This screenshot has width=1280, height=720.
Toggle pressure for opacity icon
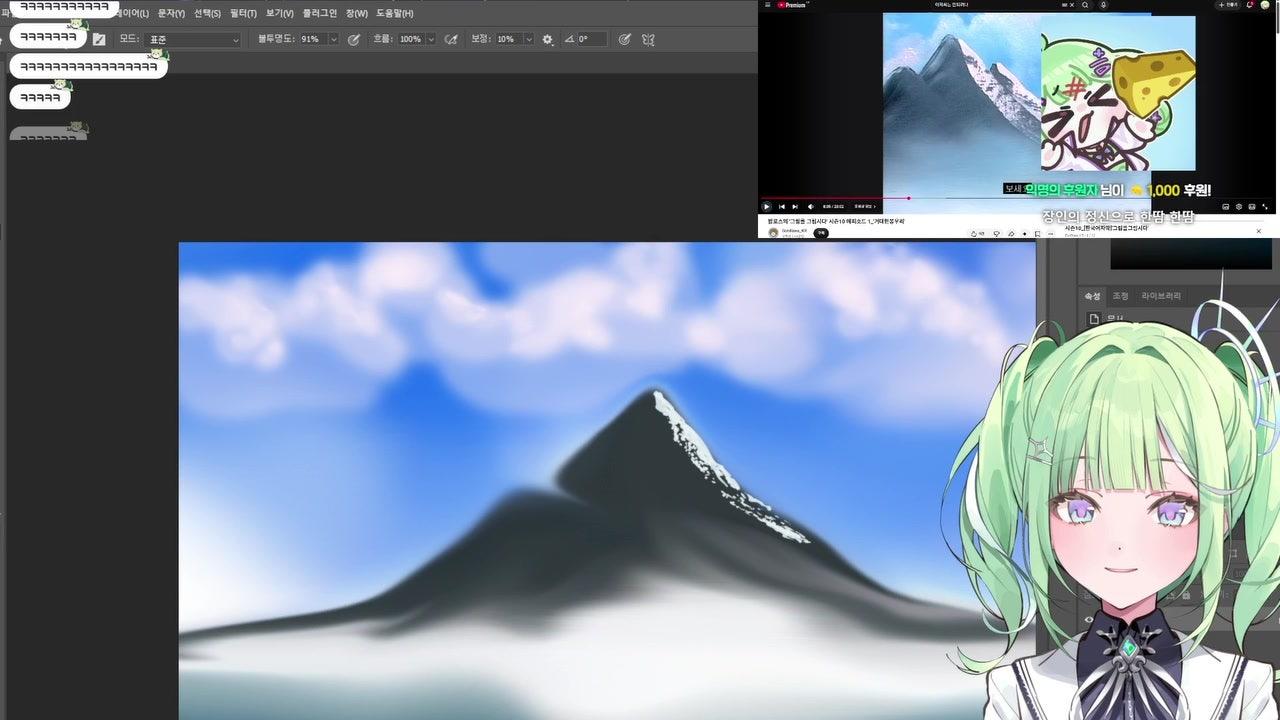(353, 39)
